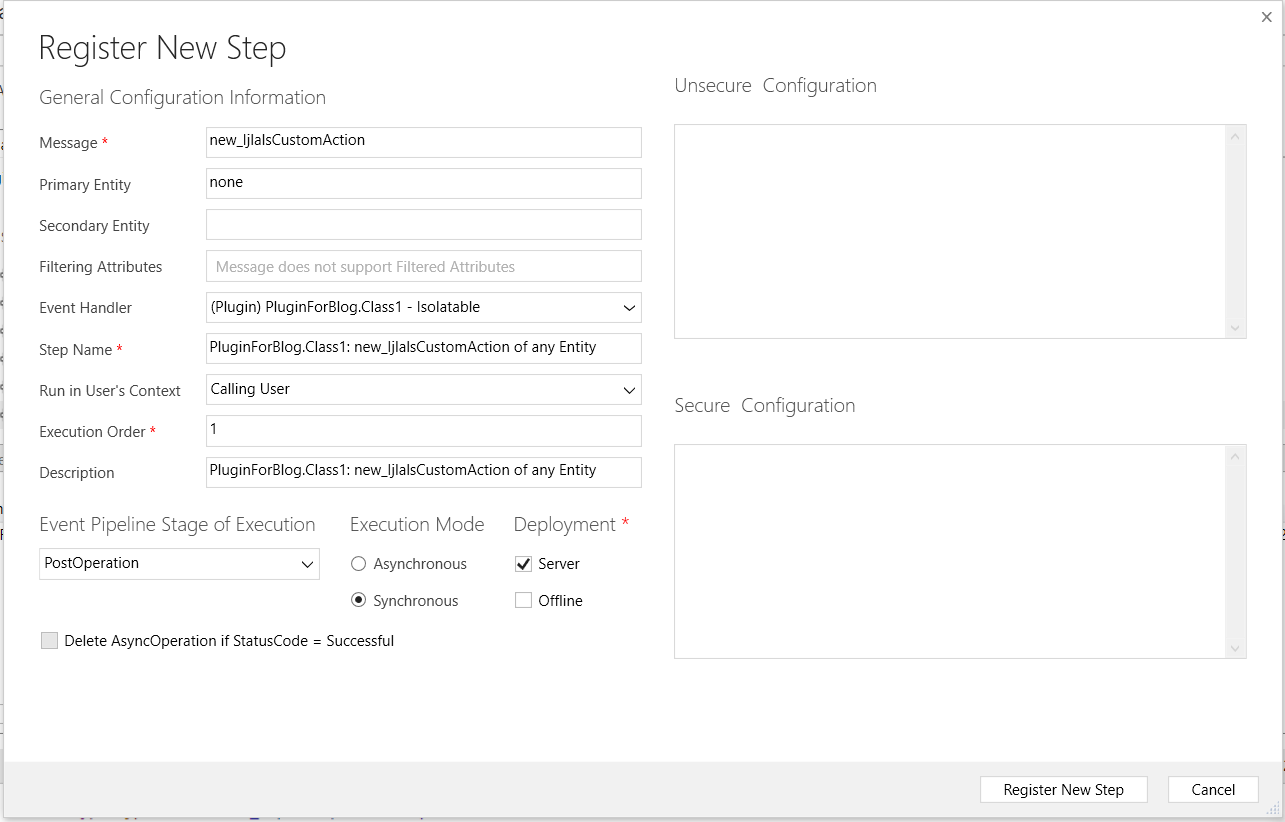The width and height of the screenshot is (1285, 822).
Task: Select the Synchronous execution mode
Action: click(x=359, y=601)
